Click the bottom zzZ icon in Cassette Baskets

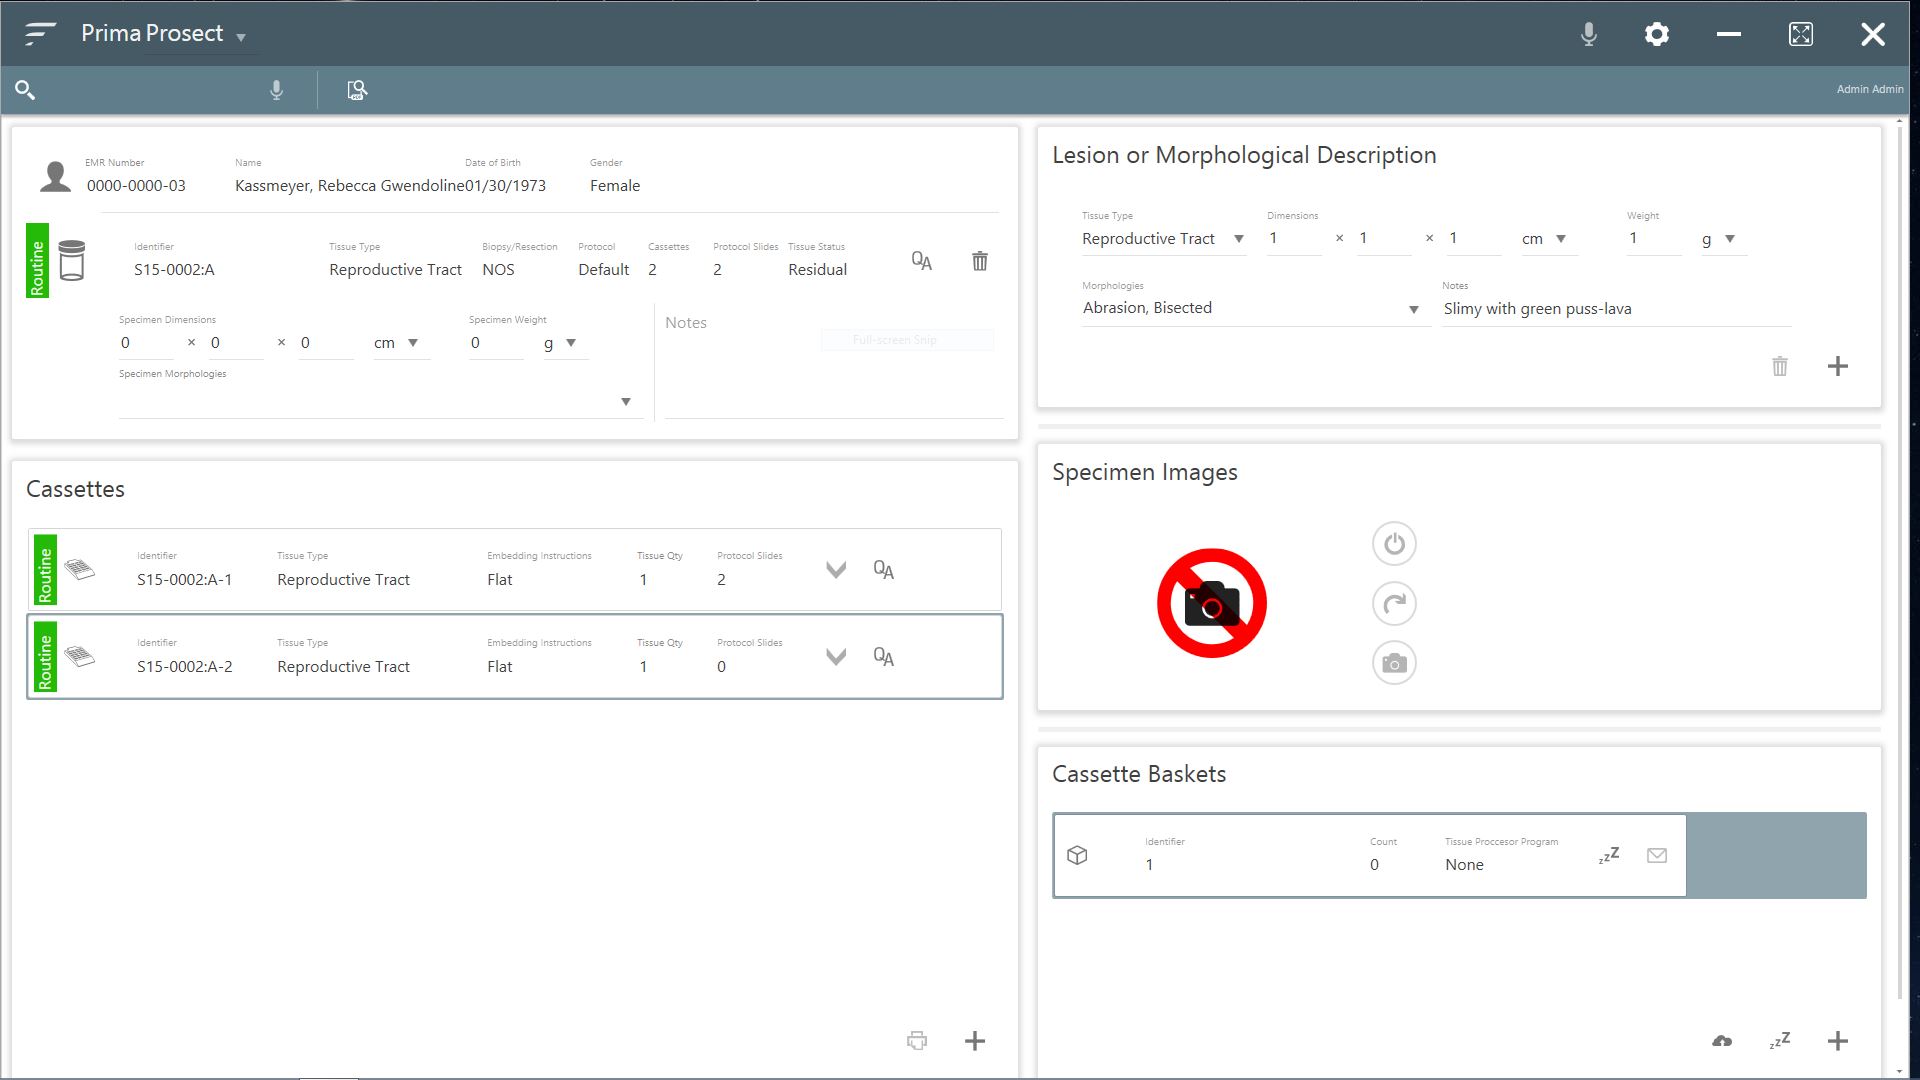click(1780, 1041)
